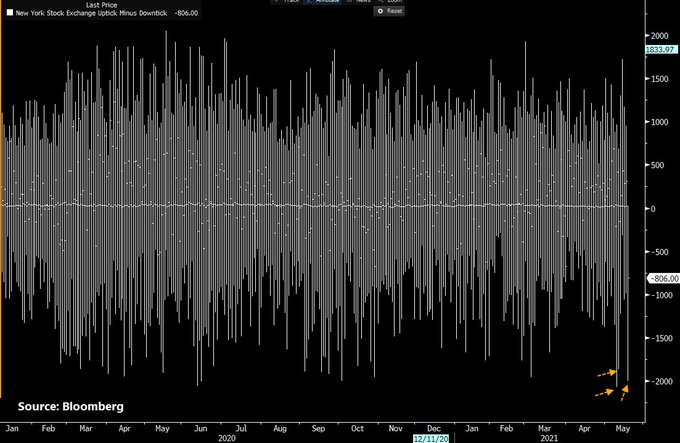
Task: Click the 2000 label on the price axis
Action: [659, 36]
